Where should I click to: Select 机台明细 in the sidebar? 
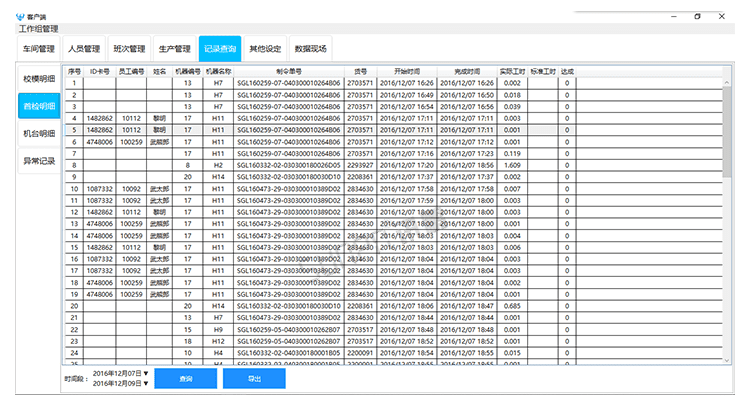tap(39, 132)
